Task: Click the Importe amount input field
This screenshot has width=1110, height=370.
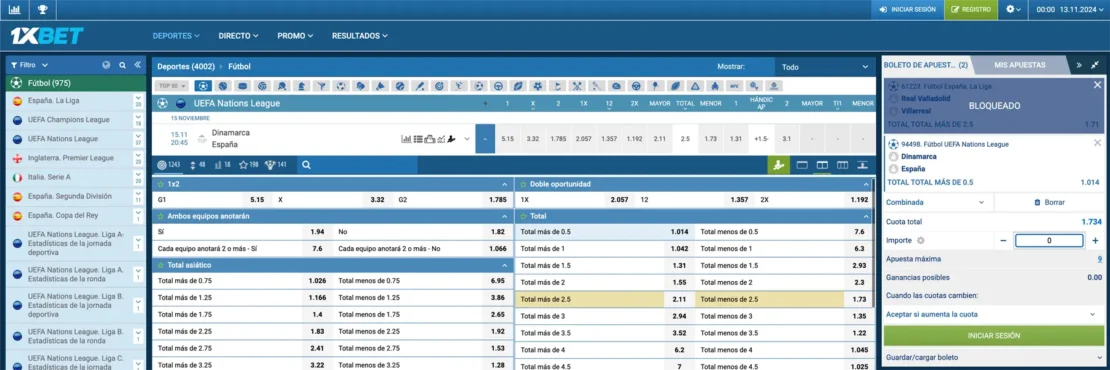Action: coord(1049,241)
